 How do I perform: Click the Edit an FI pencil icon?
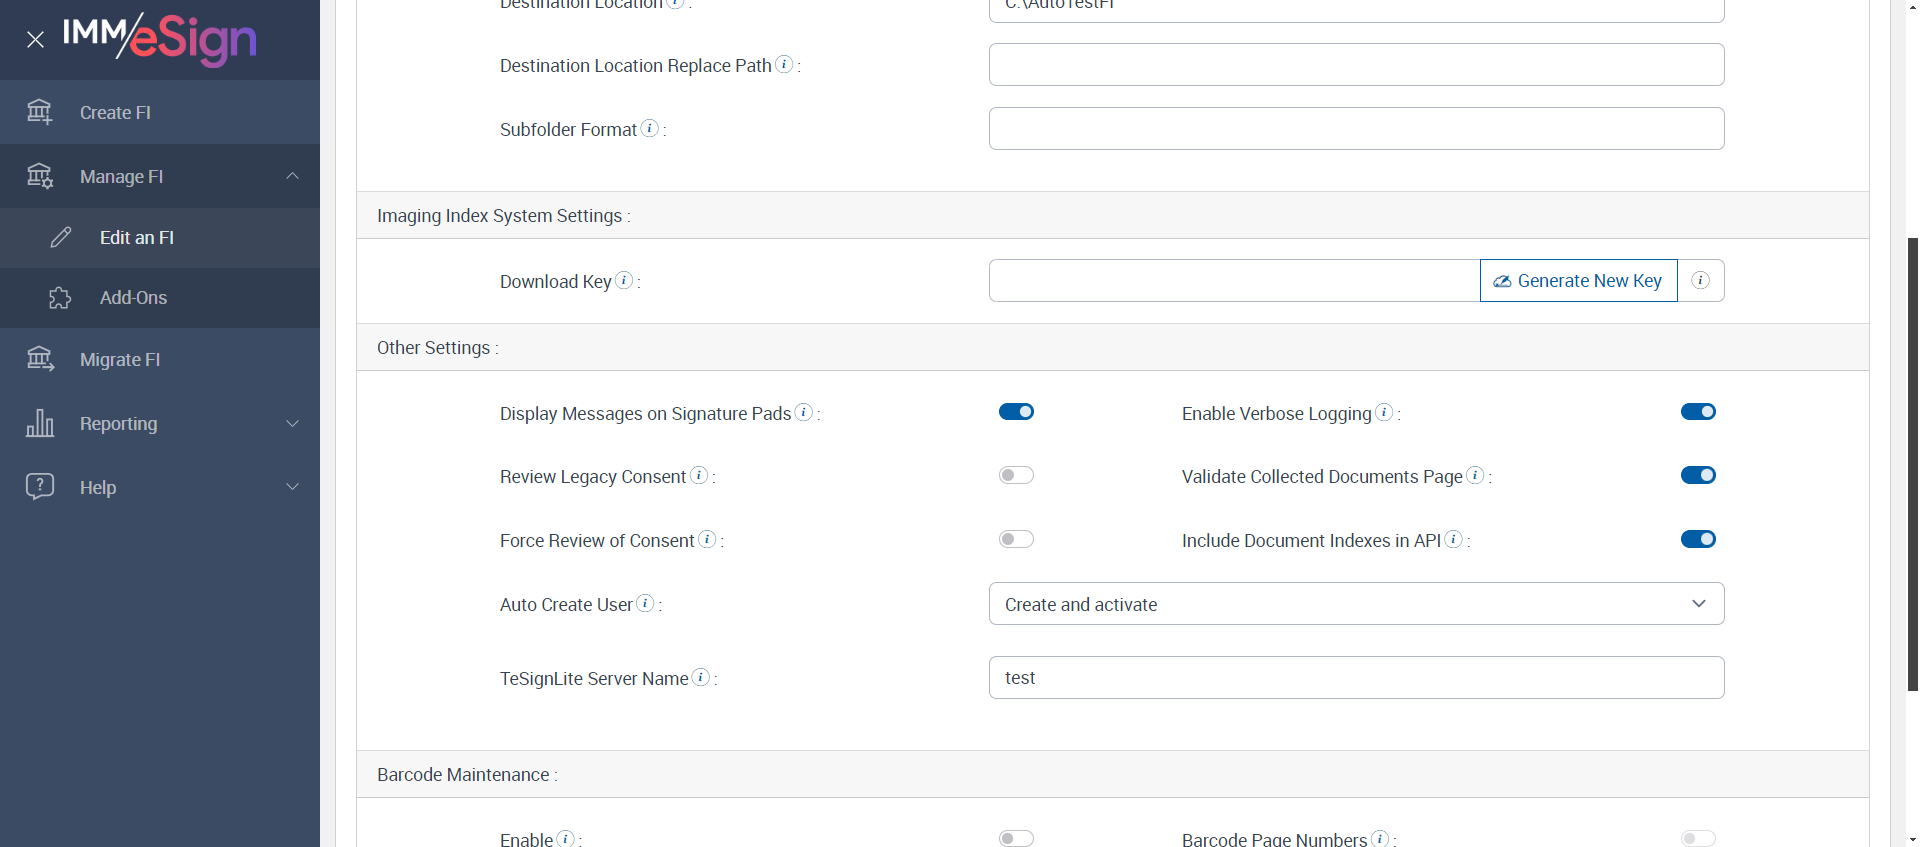[61, 237]
